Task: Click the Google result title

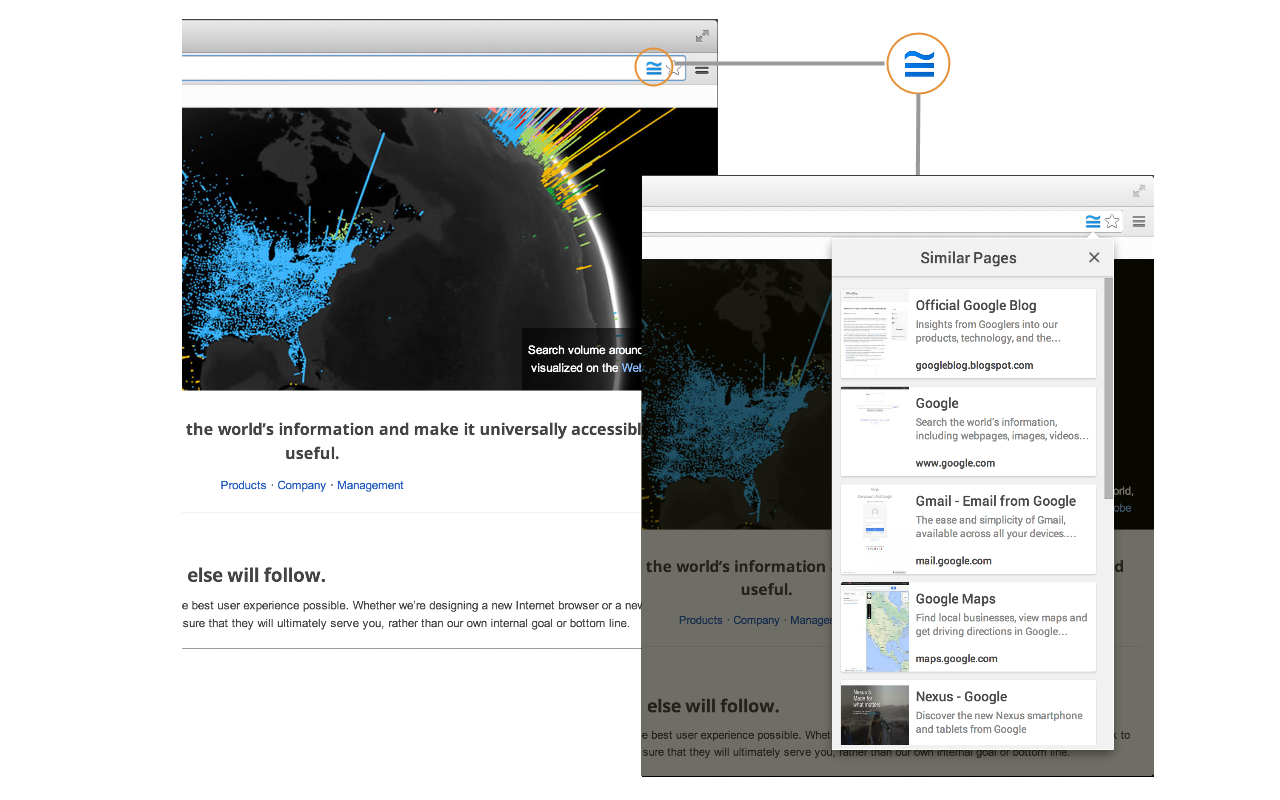Action: tap(937, 404)
